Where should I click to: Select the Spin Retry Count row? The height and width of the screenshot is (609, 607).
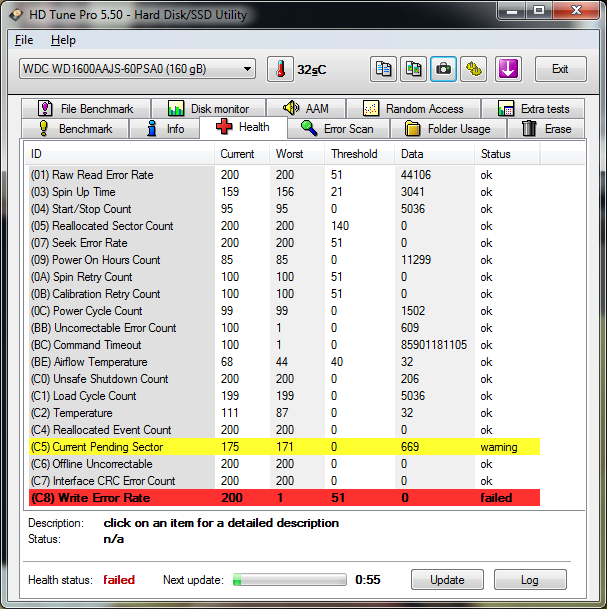[x=284, y=277]
